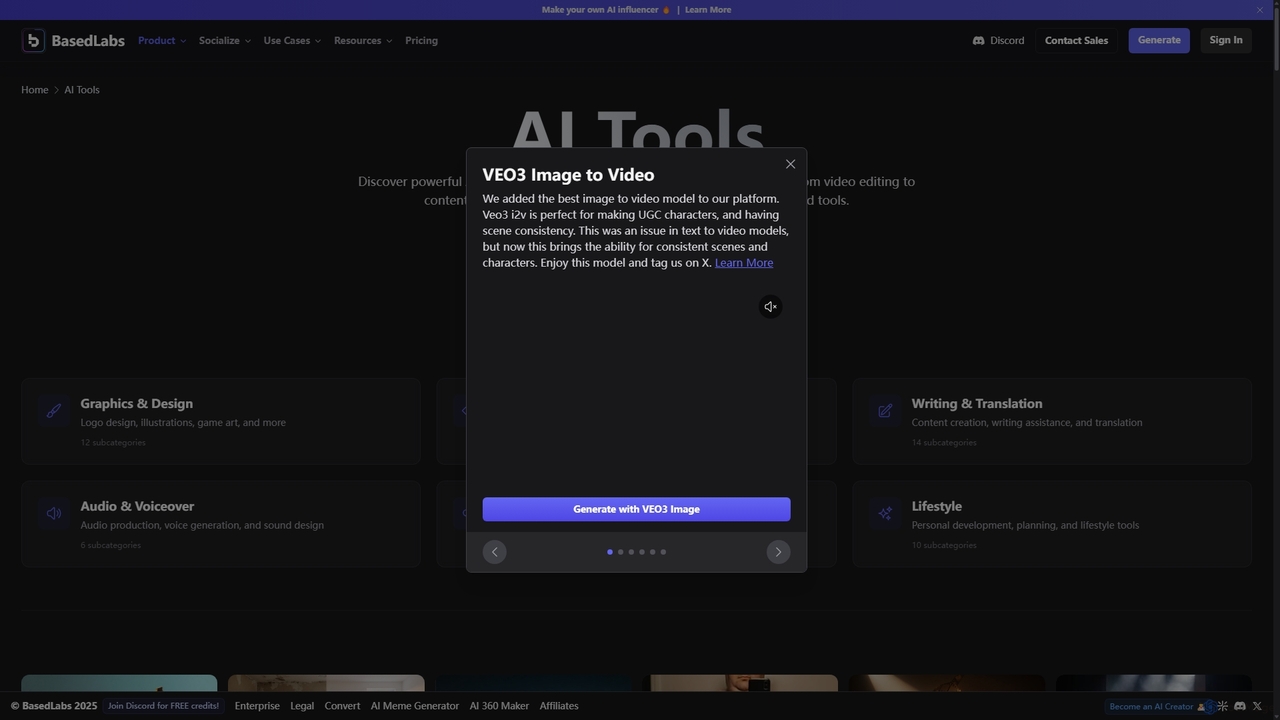This screenshot has width=1280, height=720.
Task: Click the Sign In button
Action: tap(1226, 40)
